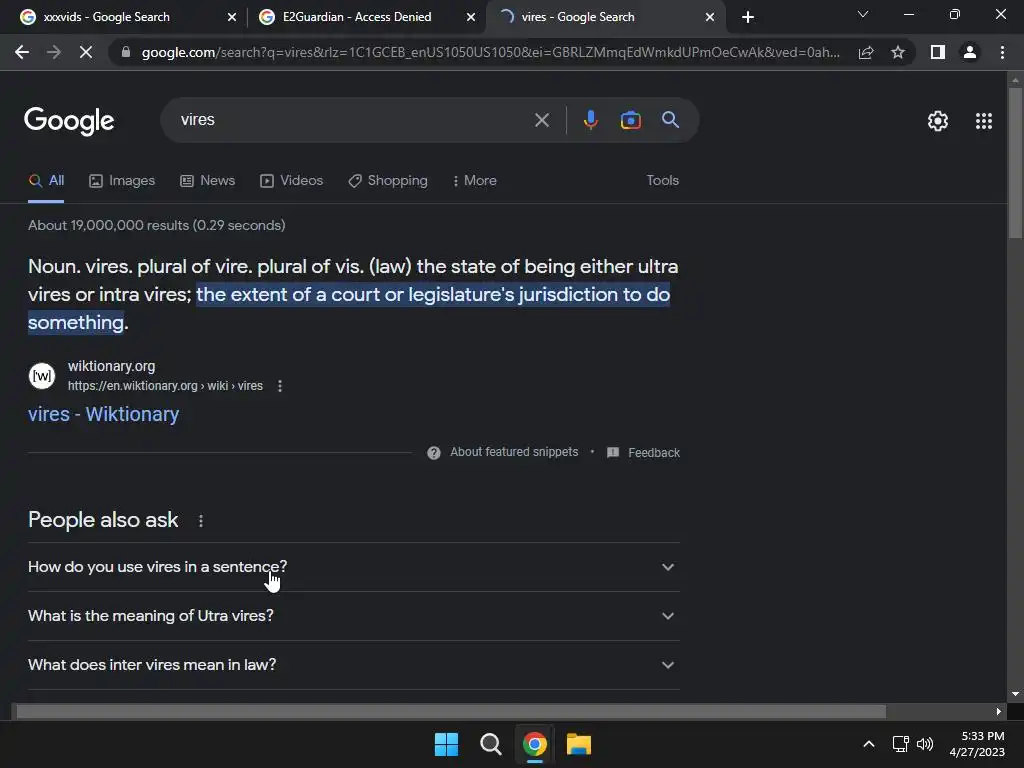
Task: Open the browser side panel icon
Action: 938,52
